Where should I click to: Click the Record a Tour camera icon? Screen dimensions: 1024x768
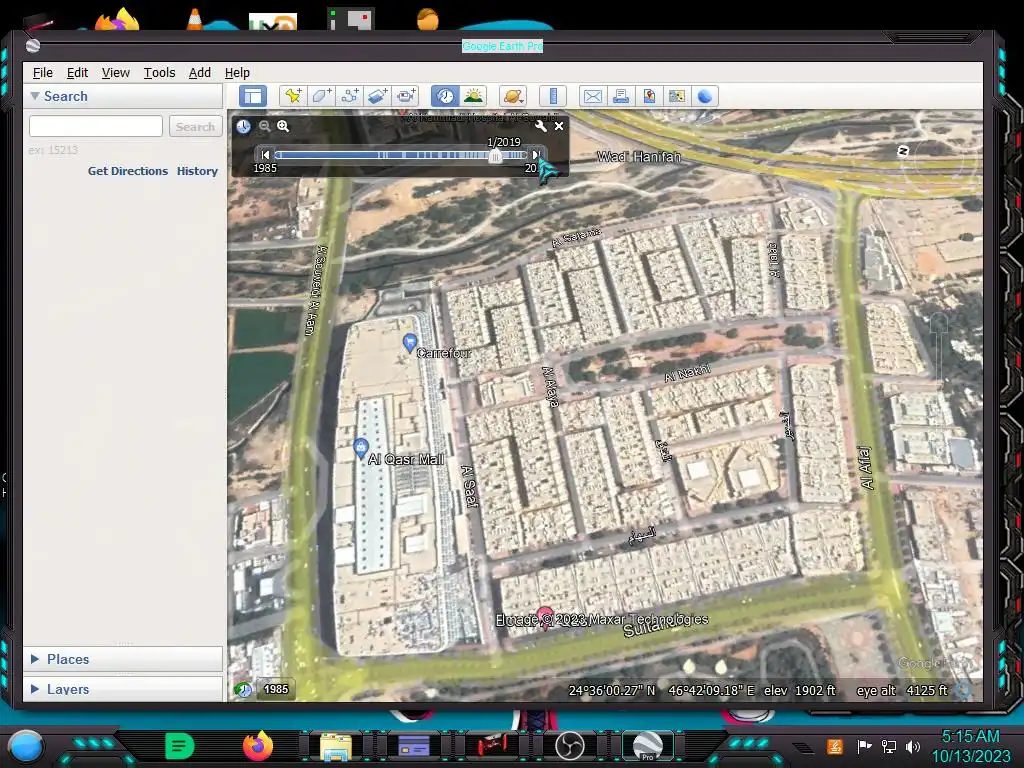point(406,97)
